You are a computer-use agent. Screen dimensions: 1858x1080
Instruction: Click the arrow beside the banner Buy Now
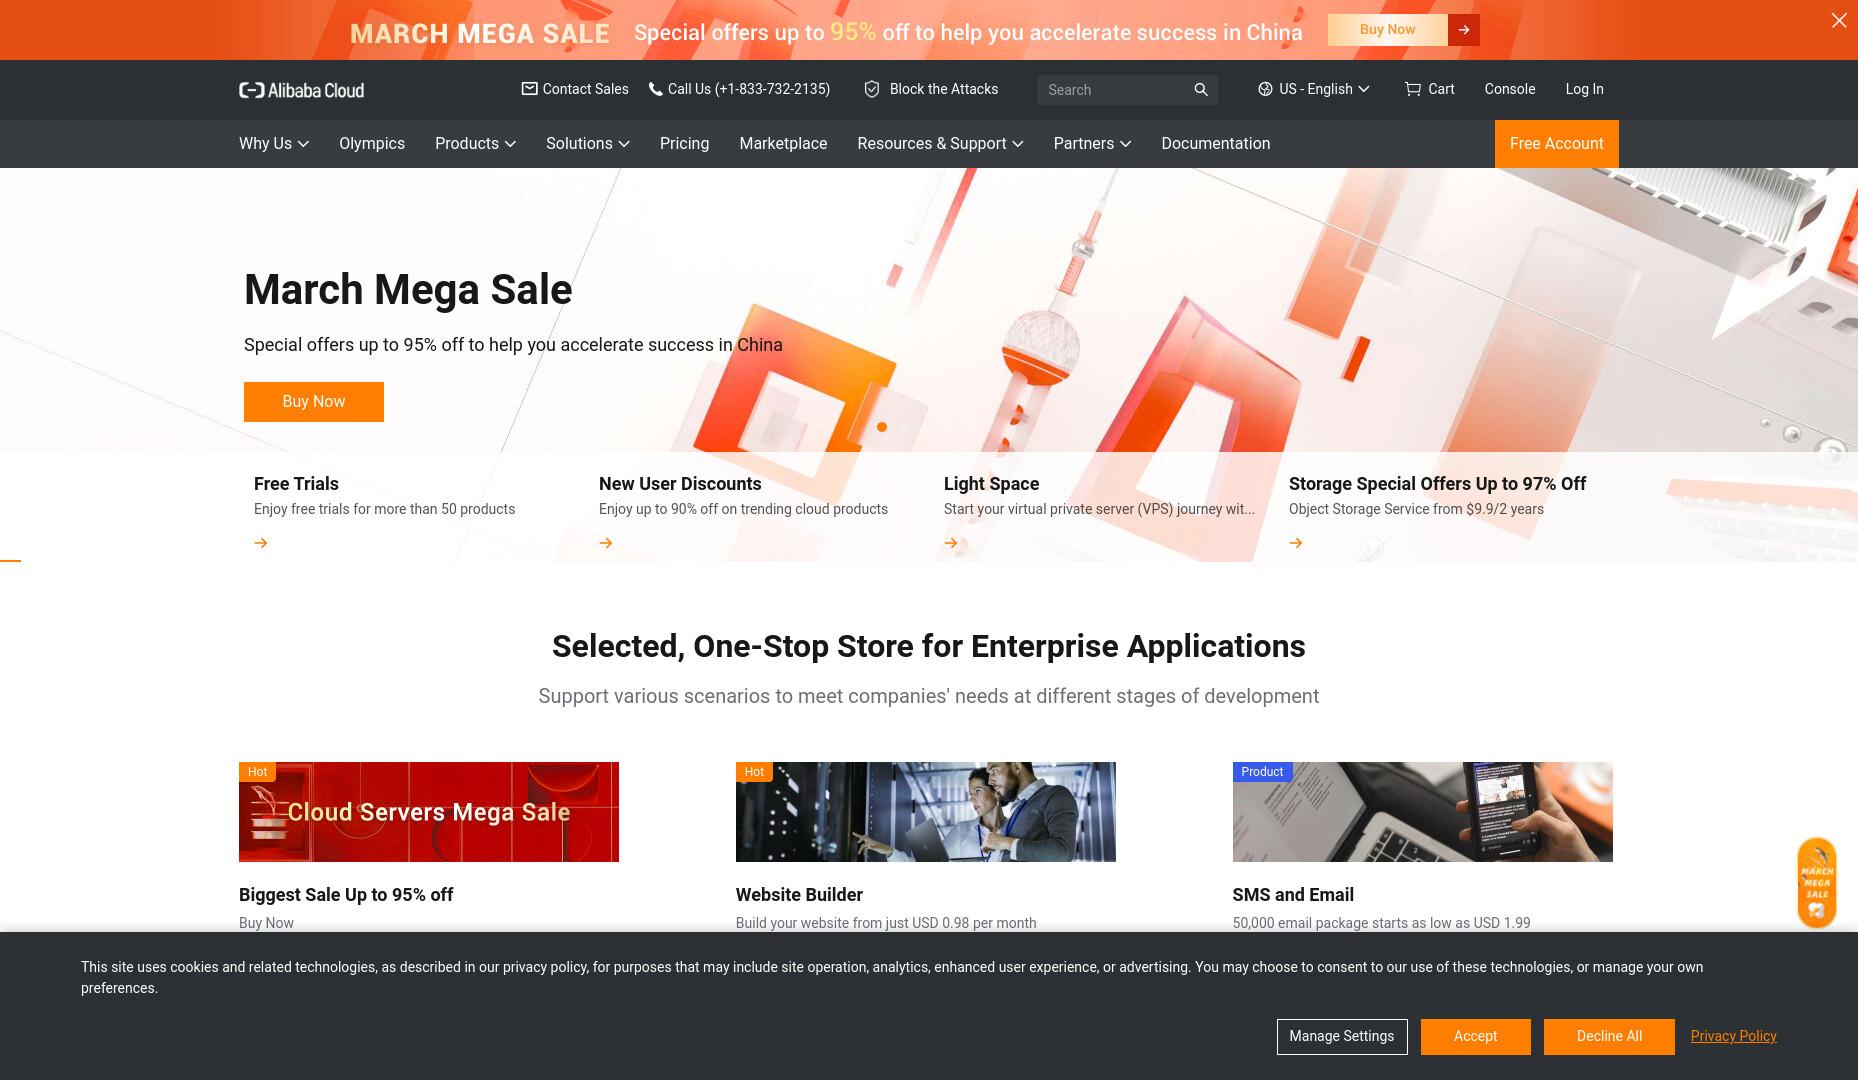1464,30
